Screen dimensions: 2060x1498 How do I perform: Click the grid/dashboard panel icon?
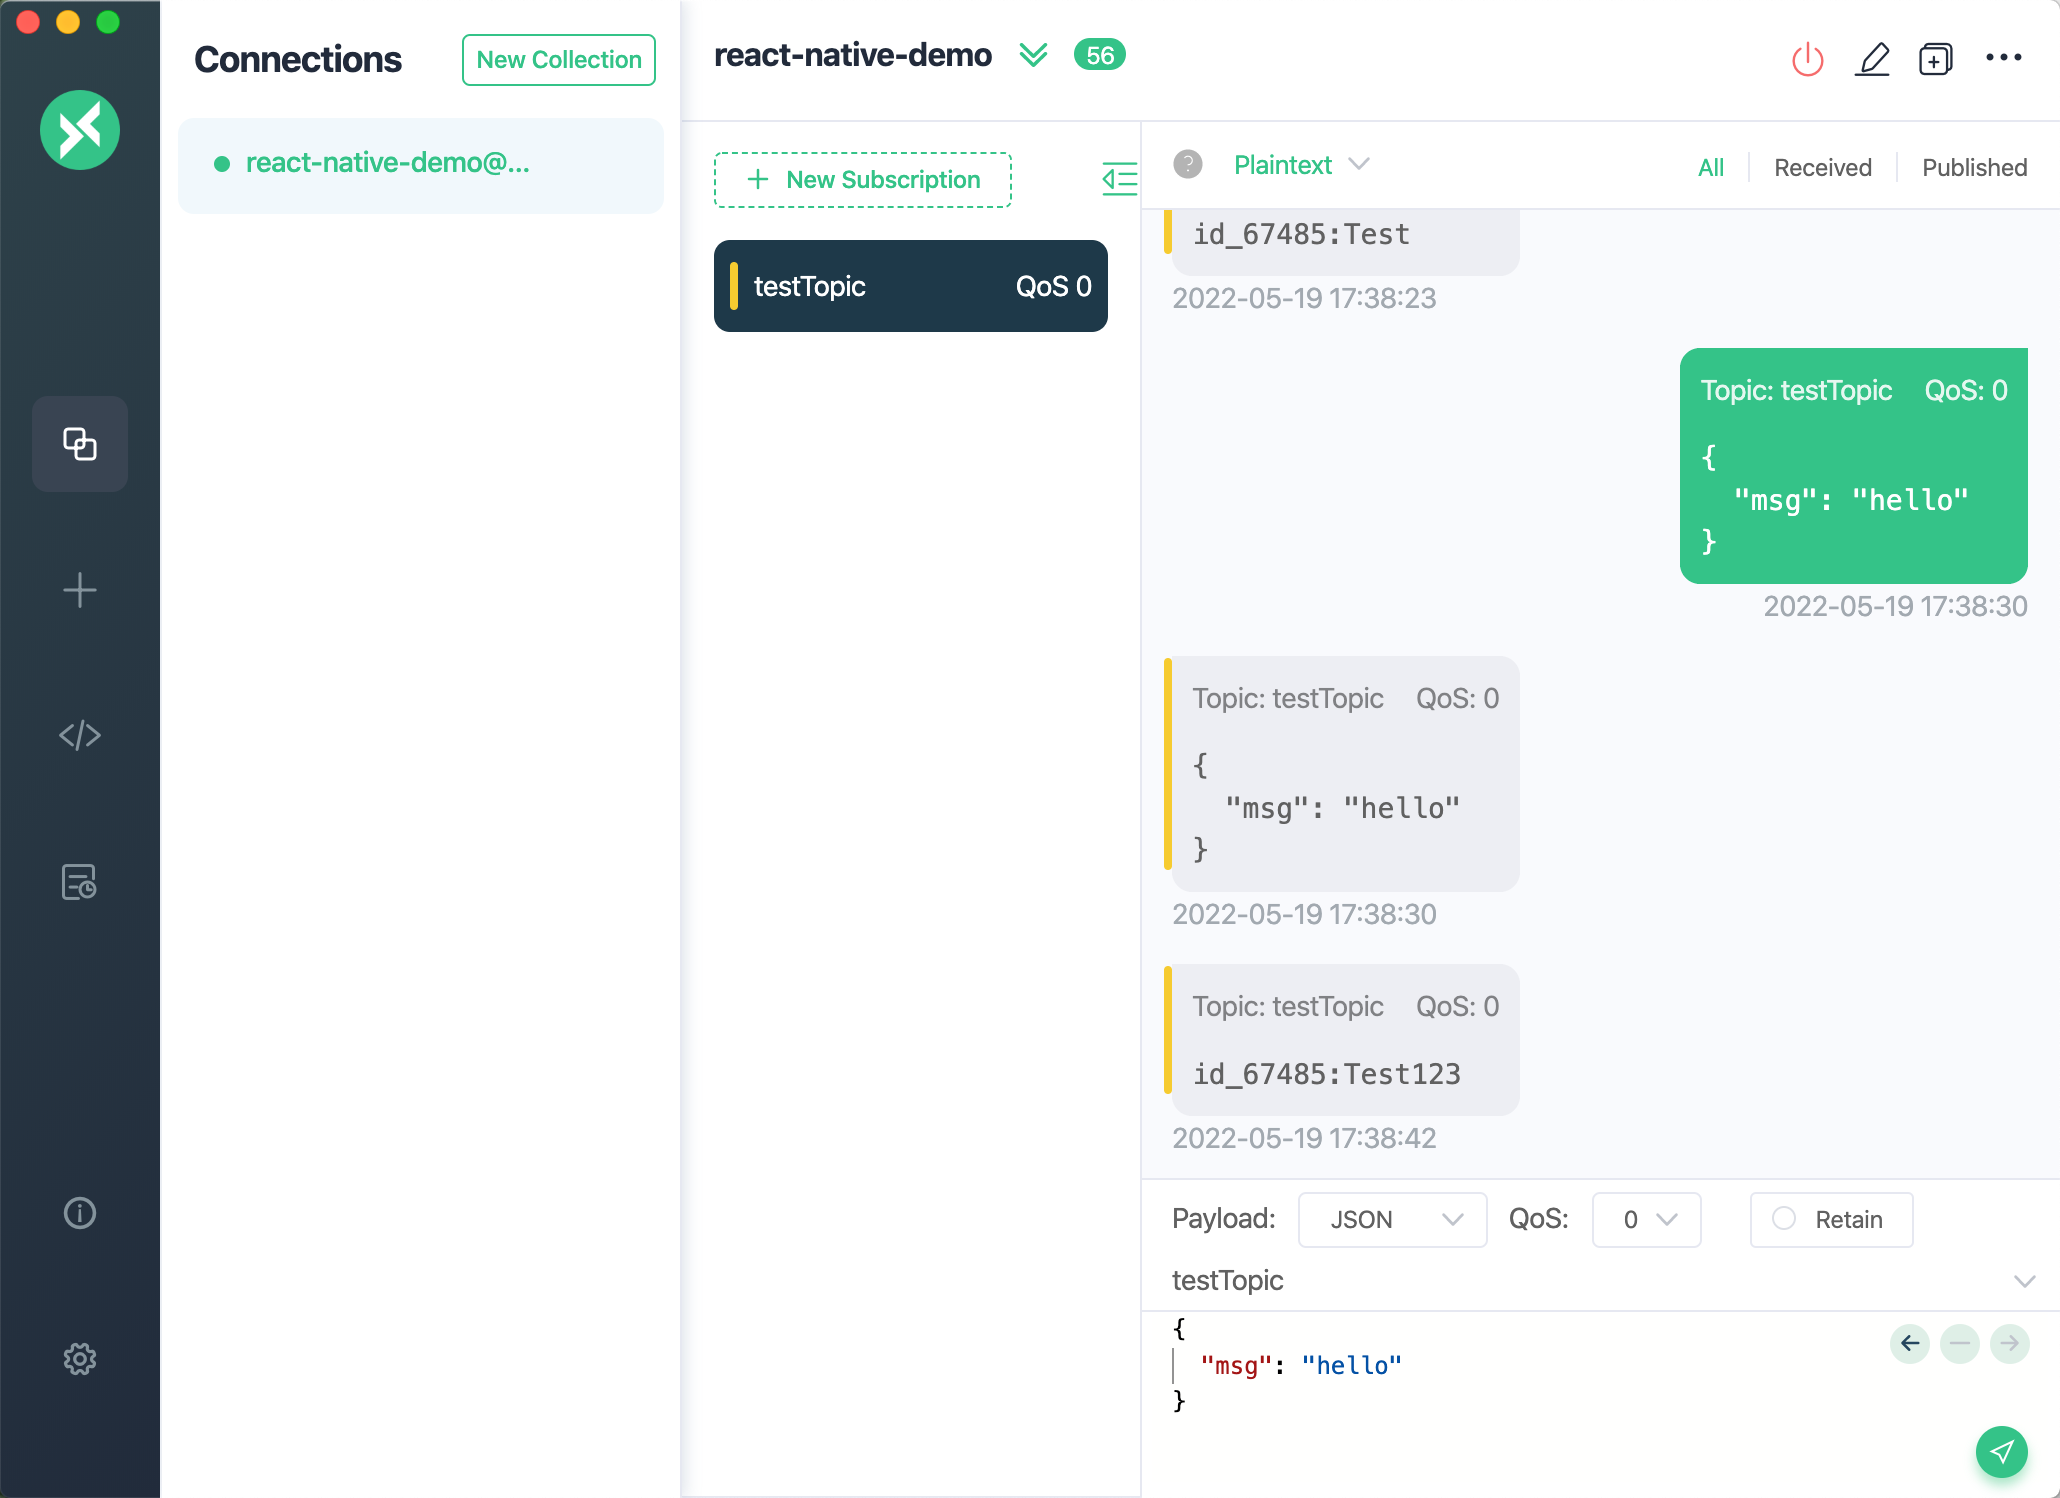click(x=80, y=441)
